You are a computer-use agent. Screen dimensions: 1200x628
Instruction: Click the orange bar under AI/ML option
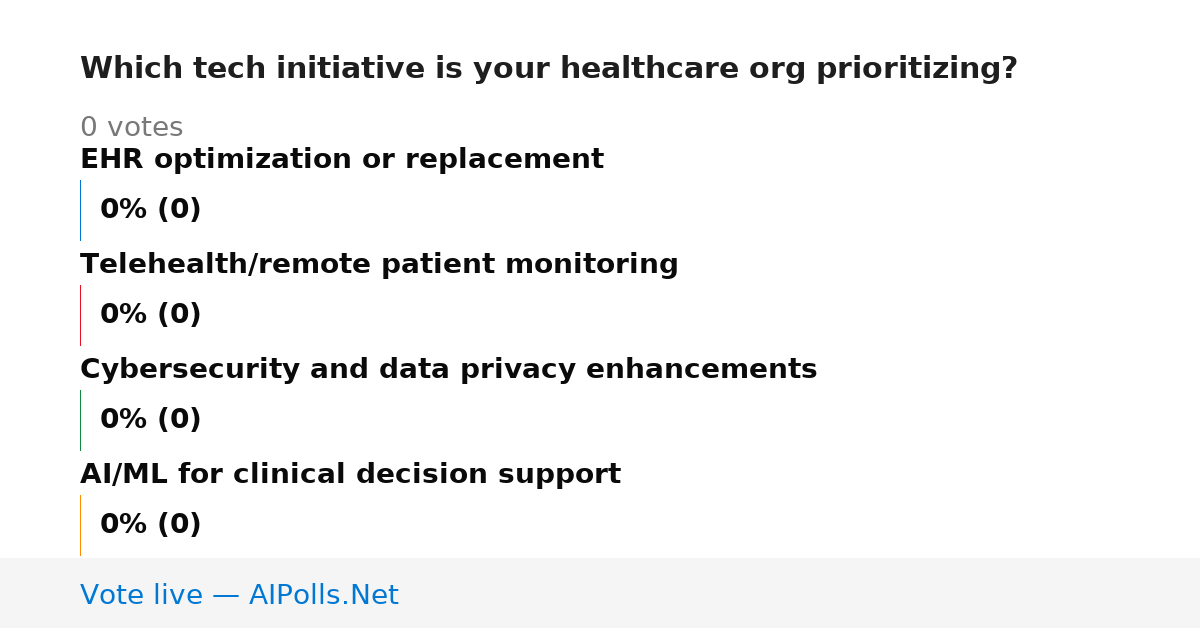80,525
